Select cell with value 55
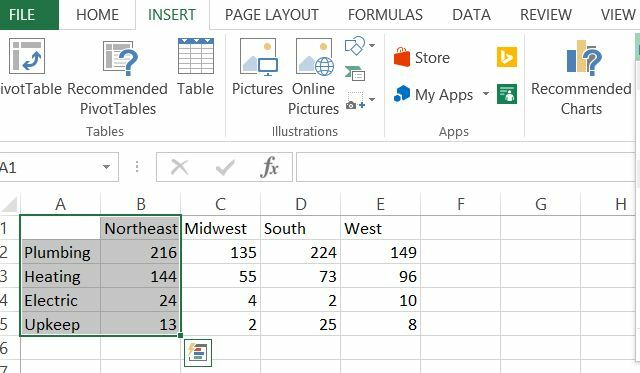640x373 pixels. pos(220,276)
